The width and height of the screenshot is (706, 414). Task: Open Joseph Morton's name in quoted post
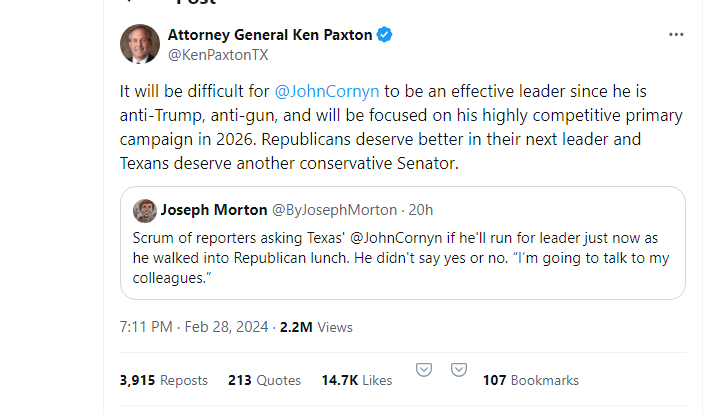click(214, 210)
